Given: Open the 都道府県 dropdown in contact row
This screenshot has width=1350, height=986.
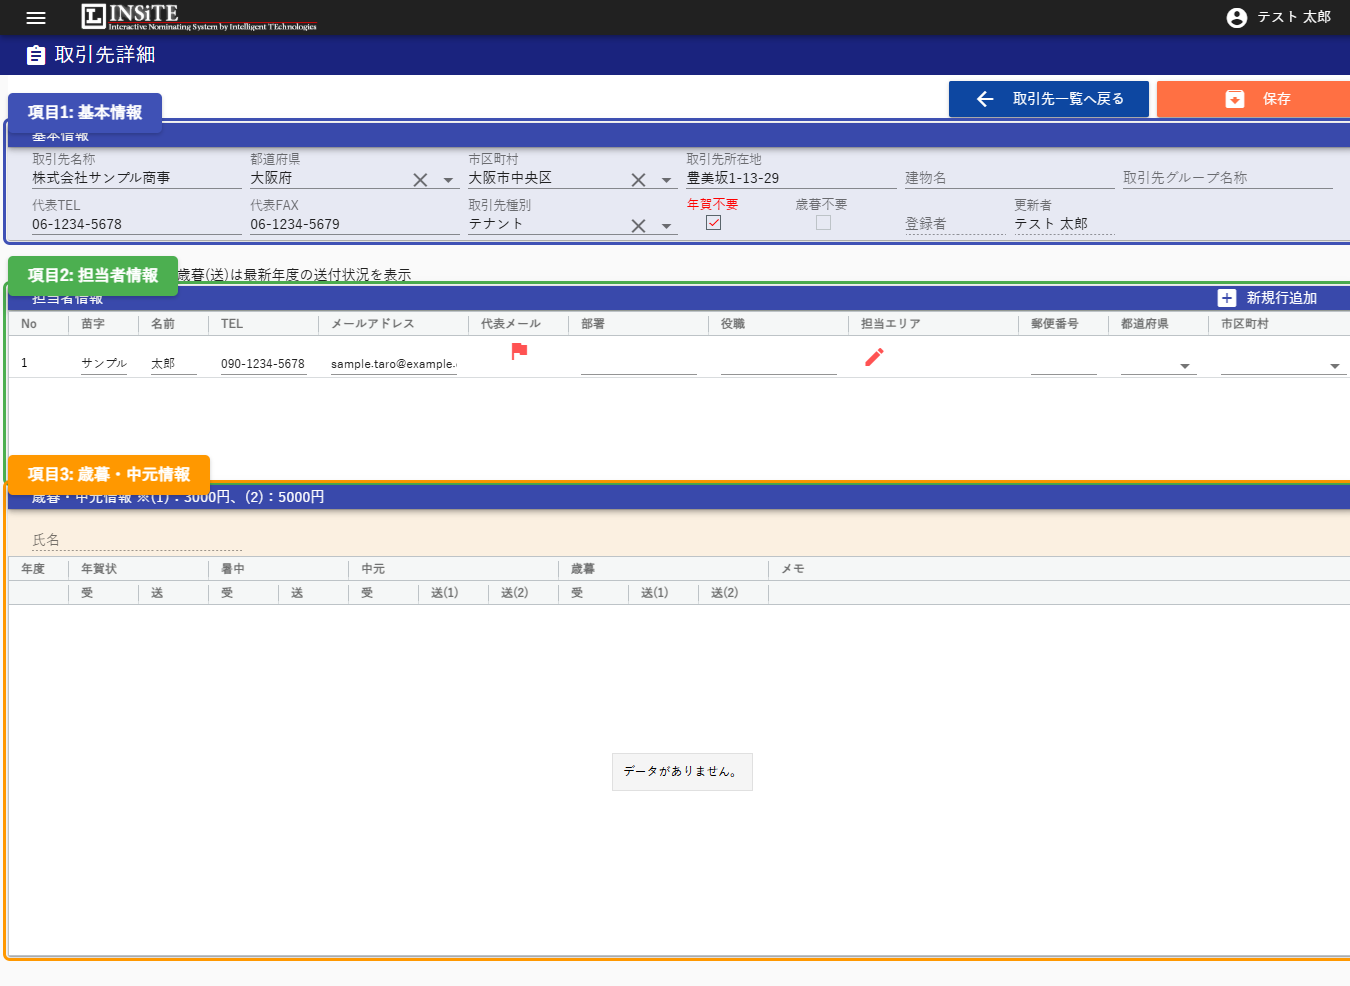Looking at the screenshot, I should (1185, 366).
